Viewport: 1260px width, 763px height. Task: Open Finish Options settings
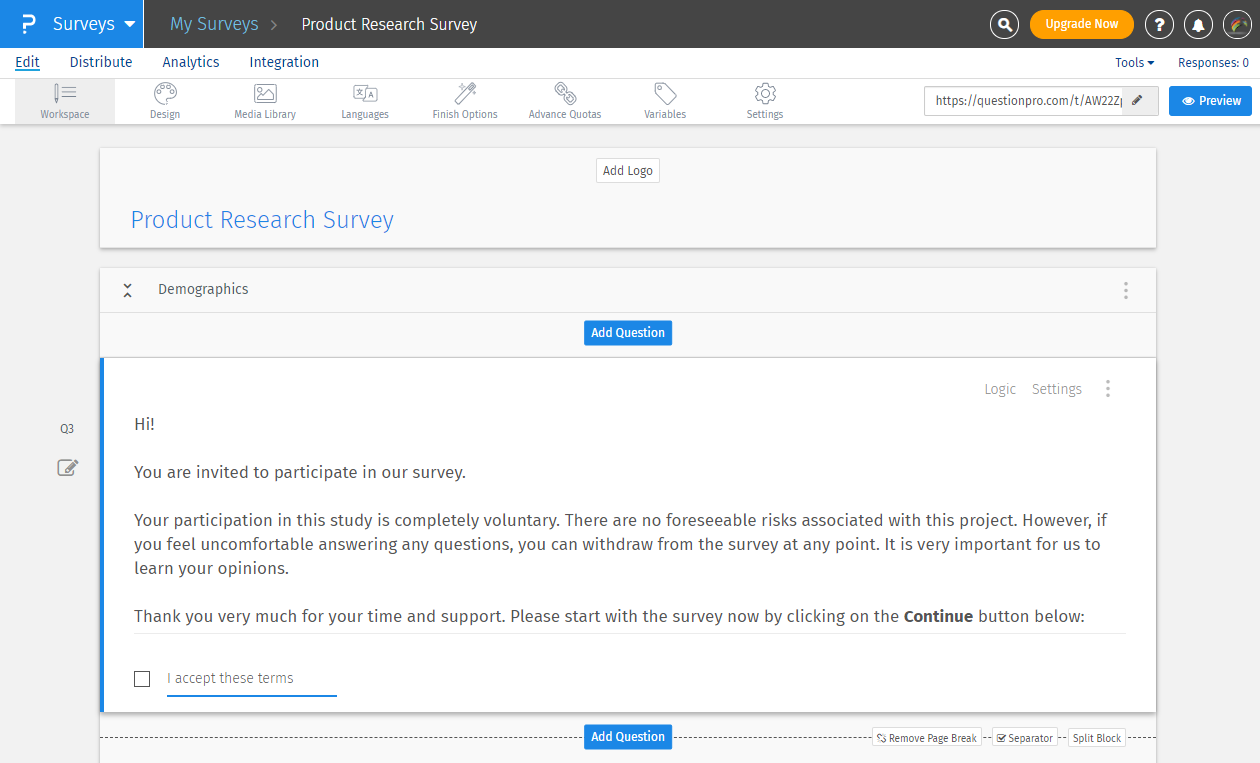click(464, 100)
